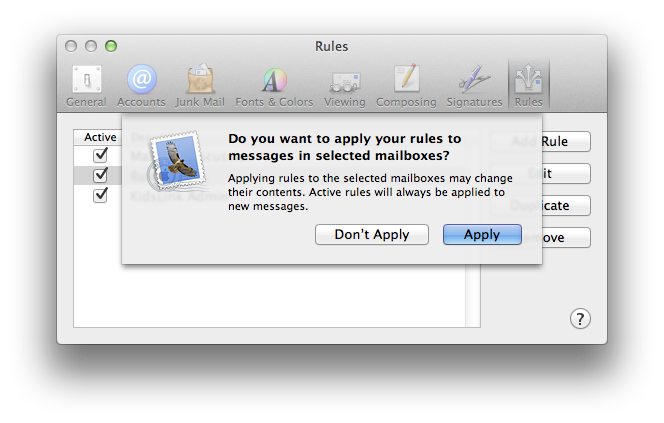
Task: Open the Signatures preferences pane
Action: 474,86
